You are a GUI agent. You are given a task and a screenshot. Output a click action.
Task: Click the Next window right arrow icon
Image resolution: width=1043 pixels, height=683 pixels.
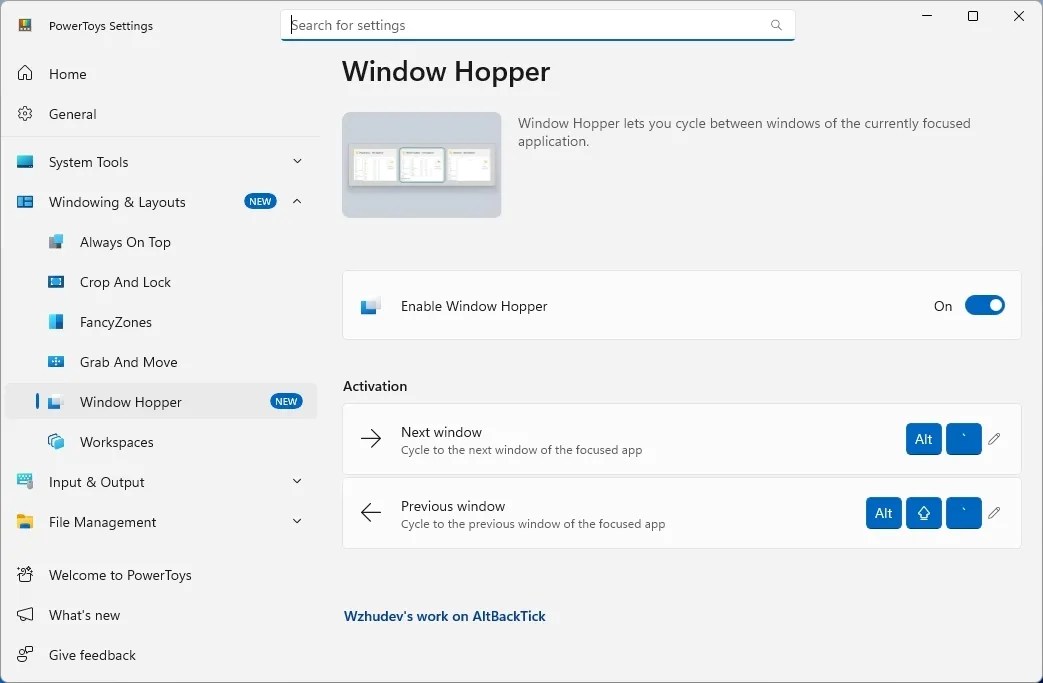371,438
